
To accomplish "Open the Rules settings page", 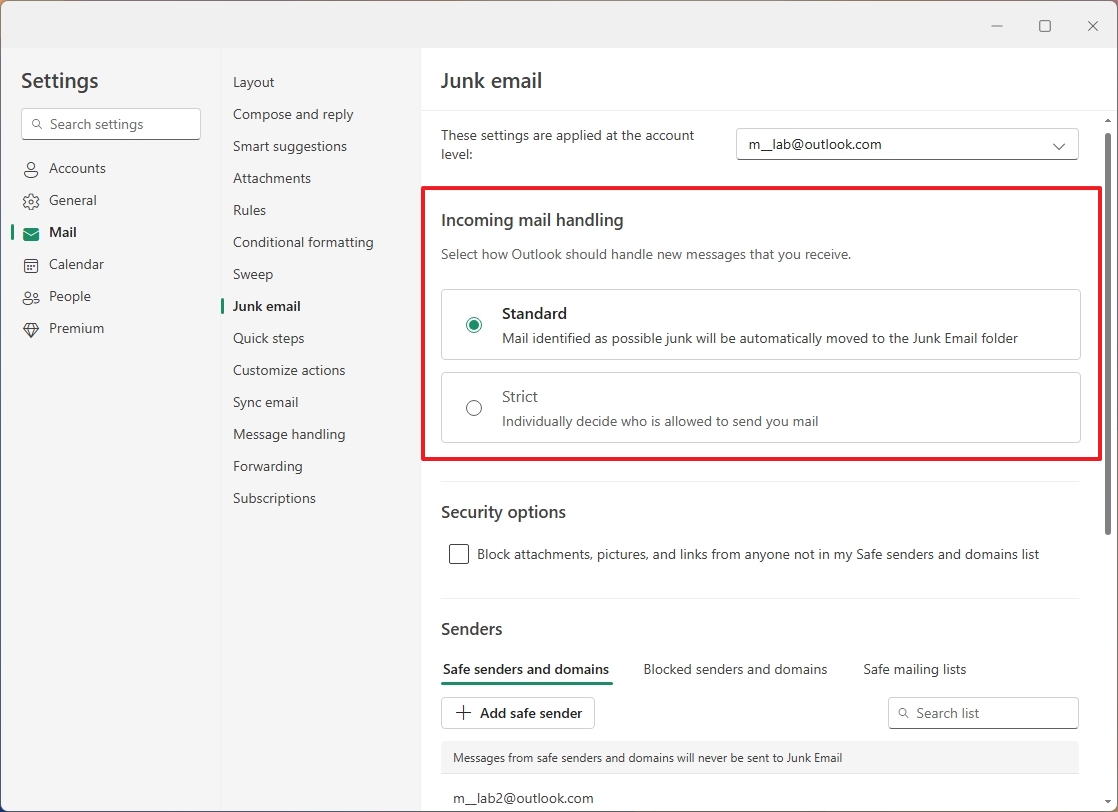I will tap(249, 210).
